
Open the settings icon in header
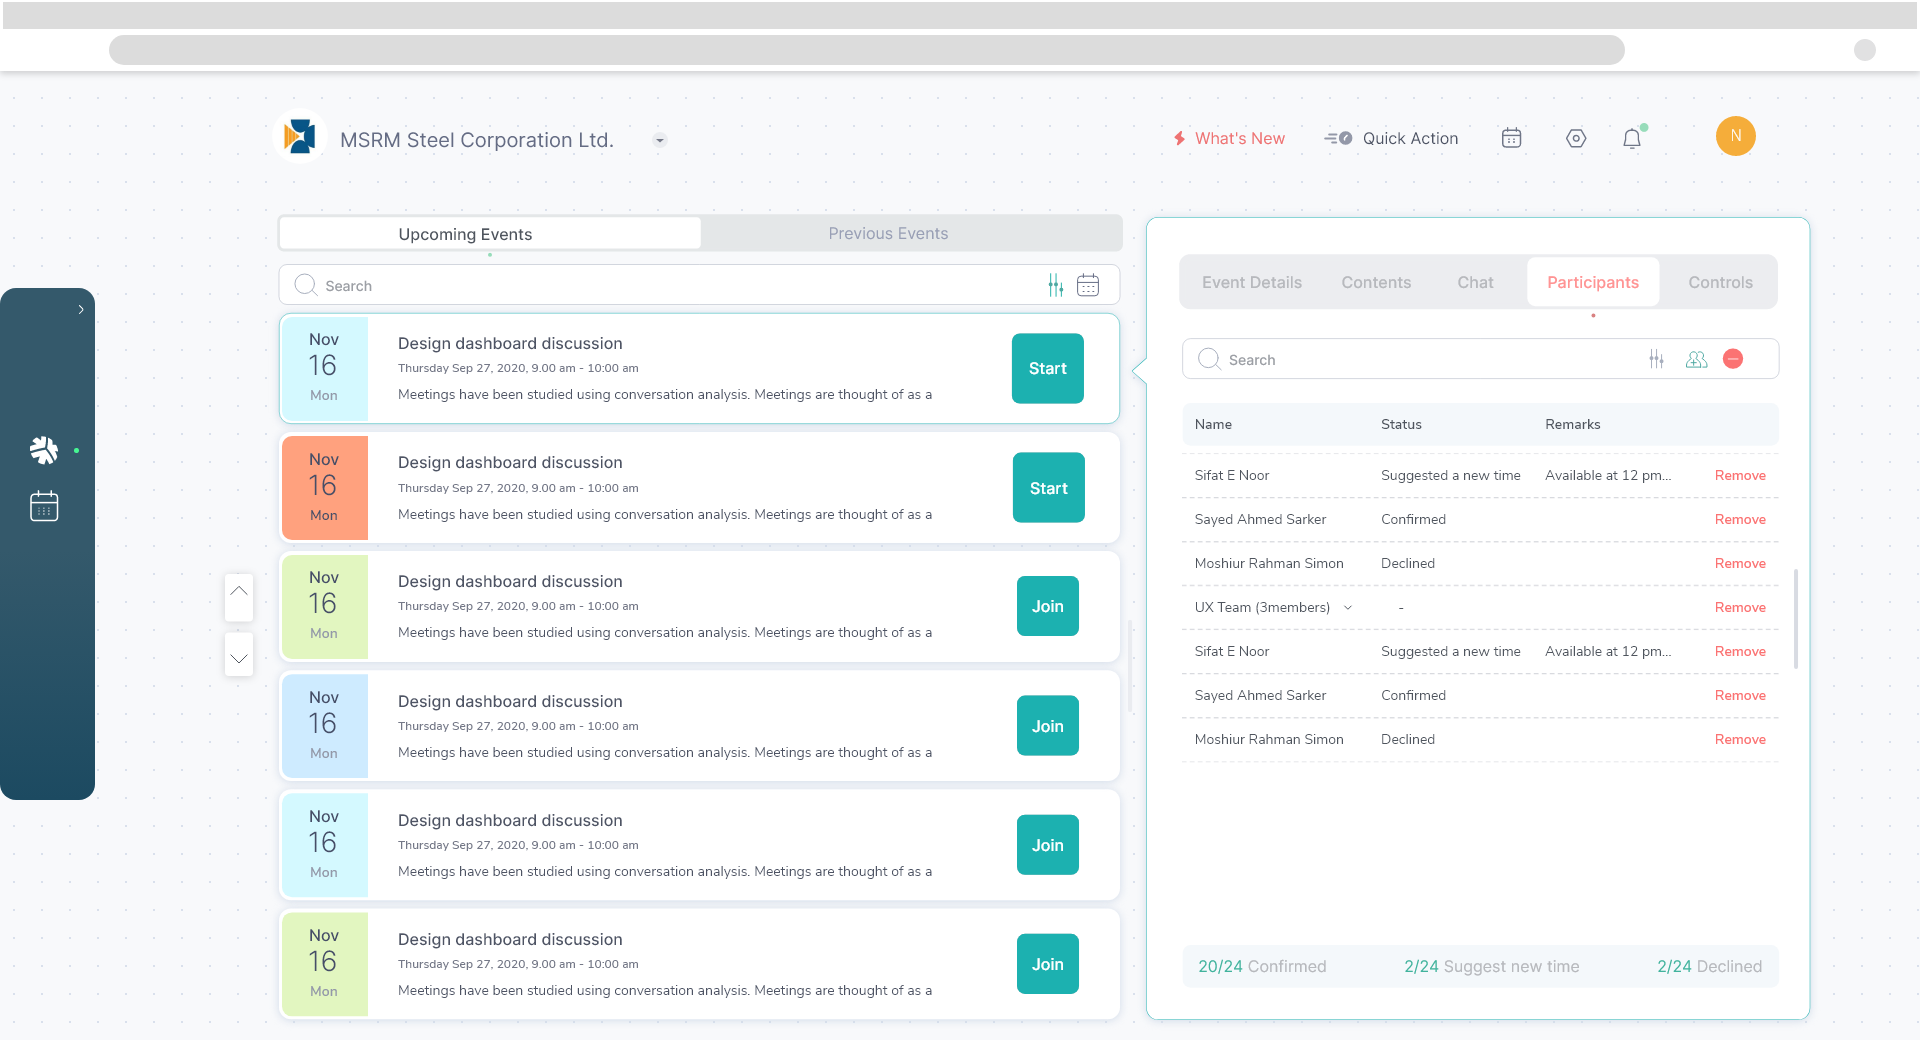[x=1576, y=138]
